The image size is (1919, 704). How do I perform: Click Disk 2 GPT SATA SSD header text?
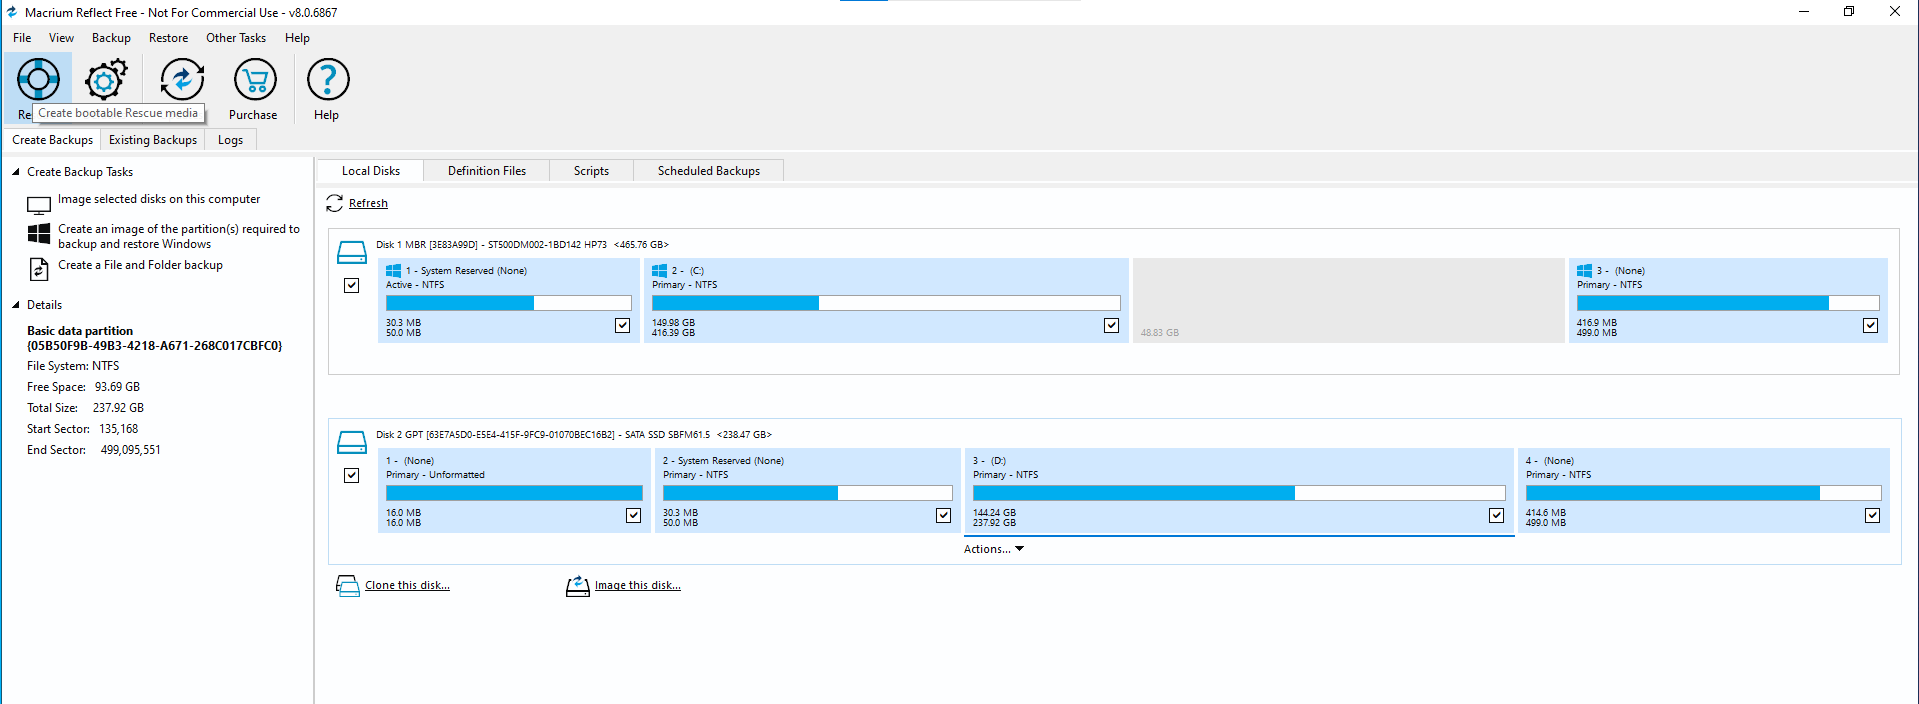click(x=574, y=435)
